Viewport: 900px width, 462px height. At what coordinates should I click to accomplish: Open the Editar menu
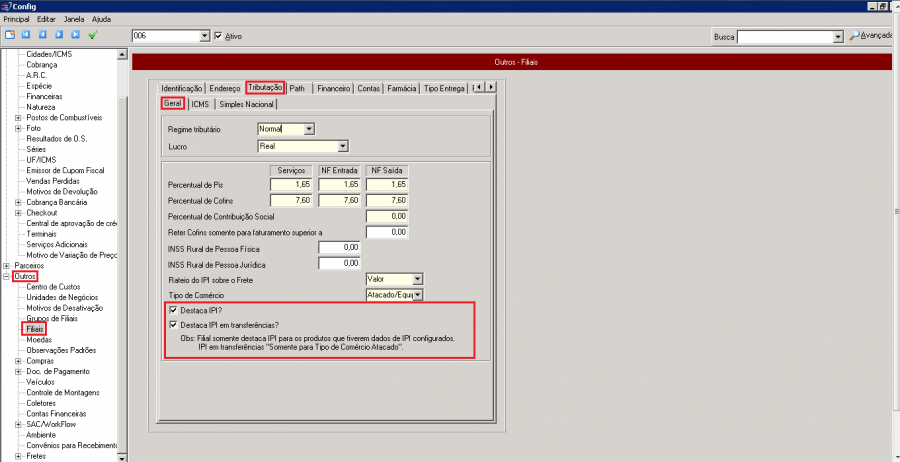pos(46,19)
